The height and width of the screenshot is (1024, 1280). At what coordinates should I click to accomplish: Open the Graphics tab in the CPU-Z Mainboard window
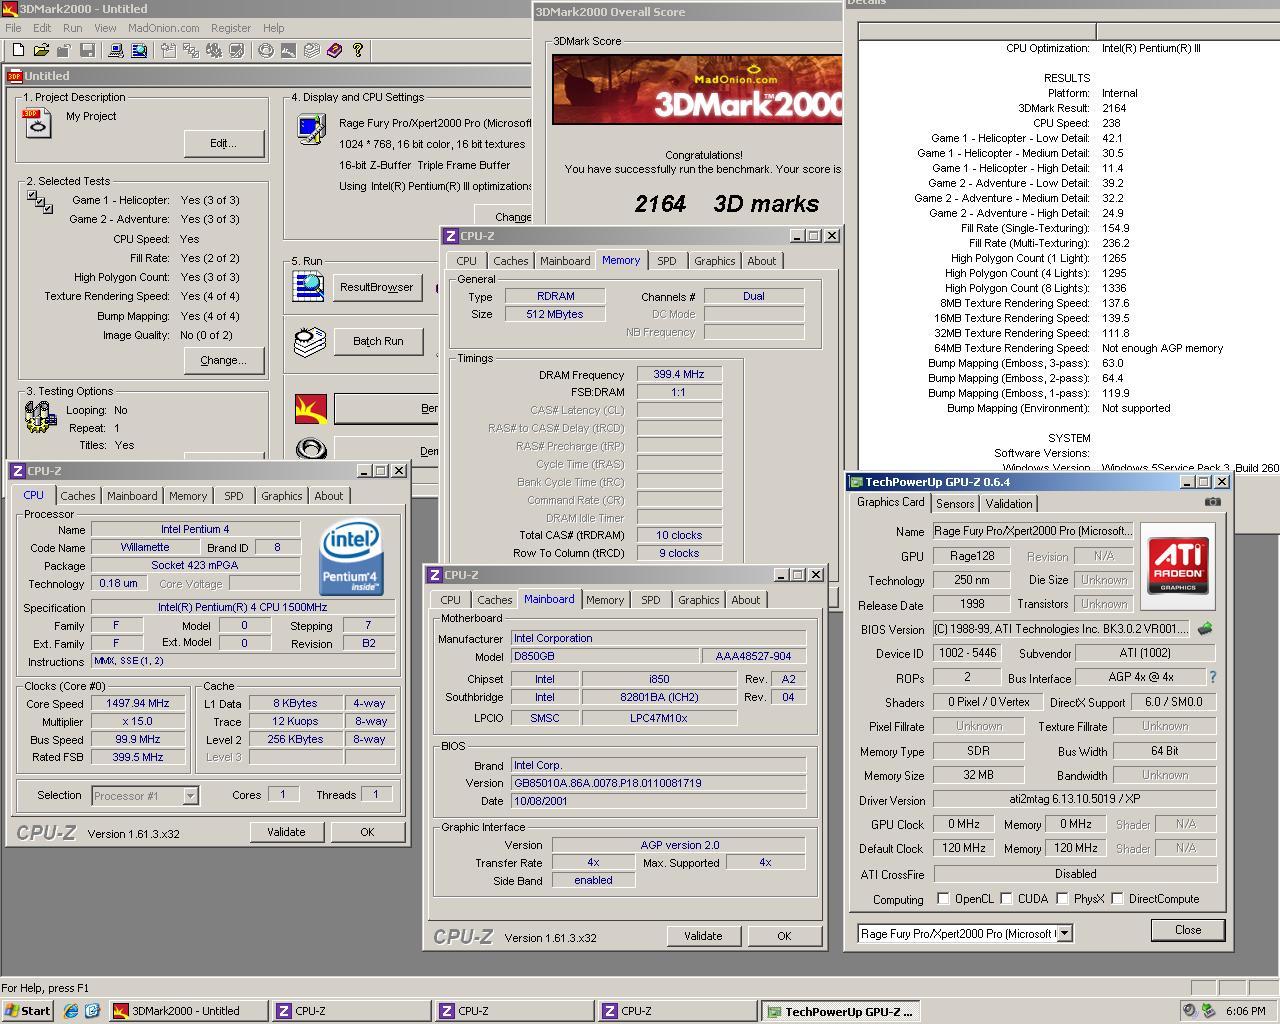tap(698, 599)
